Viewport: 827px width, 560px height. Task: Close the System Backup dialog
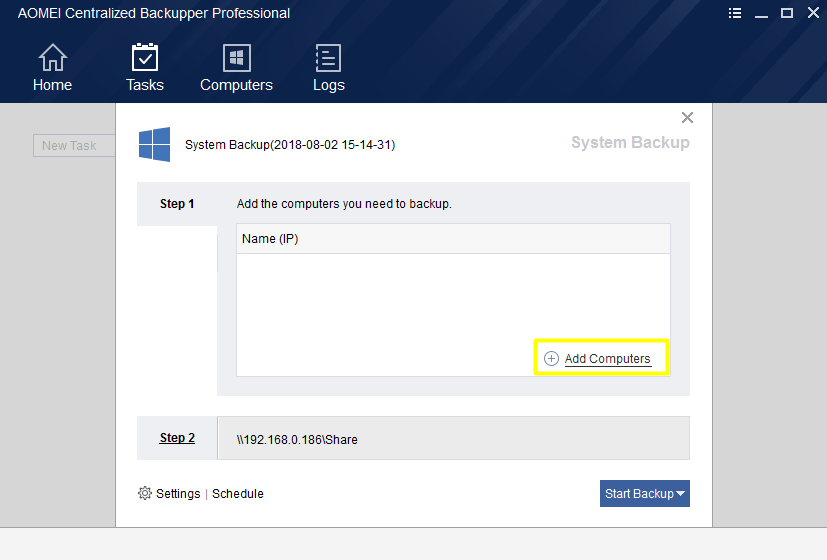point(687,118)
